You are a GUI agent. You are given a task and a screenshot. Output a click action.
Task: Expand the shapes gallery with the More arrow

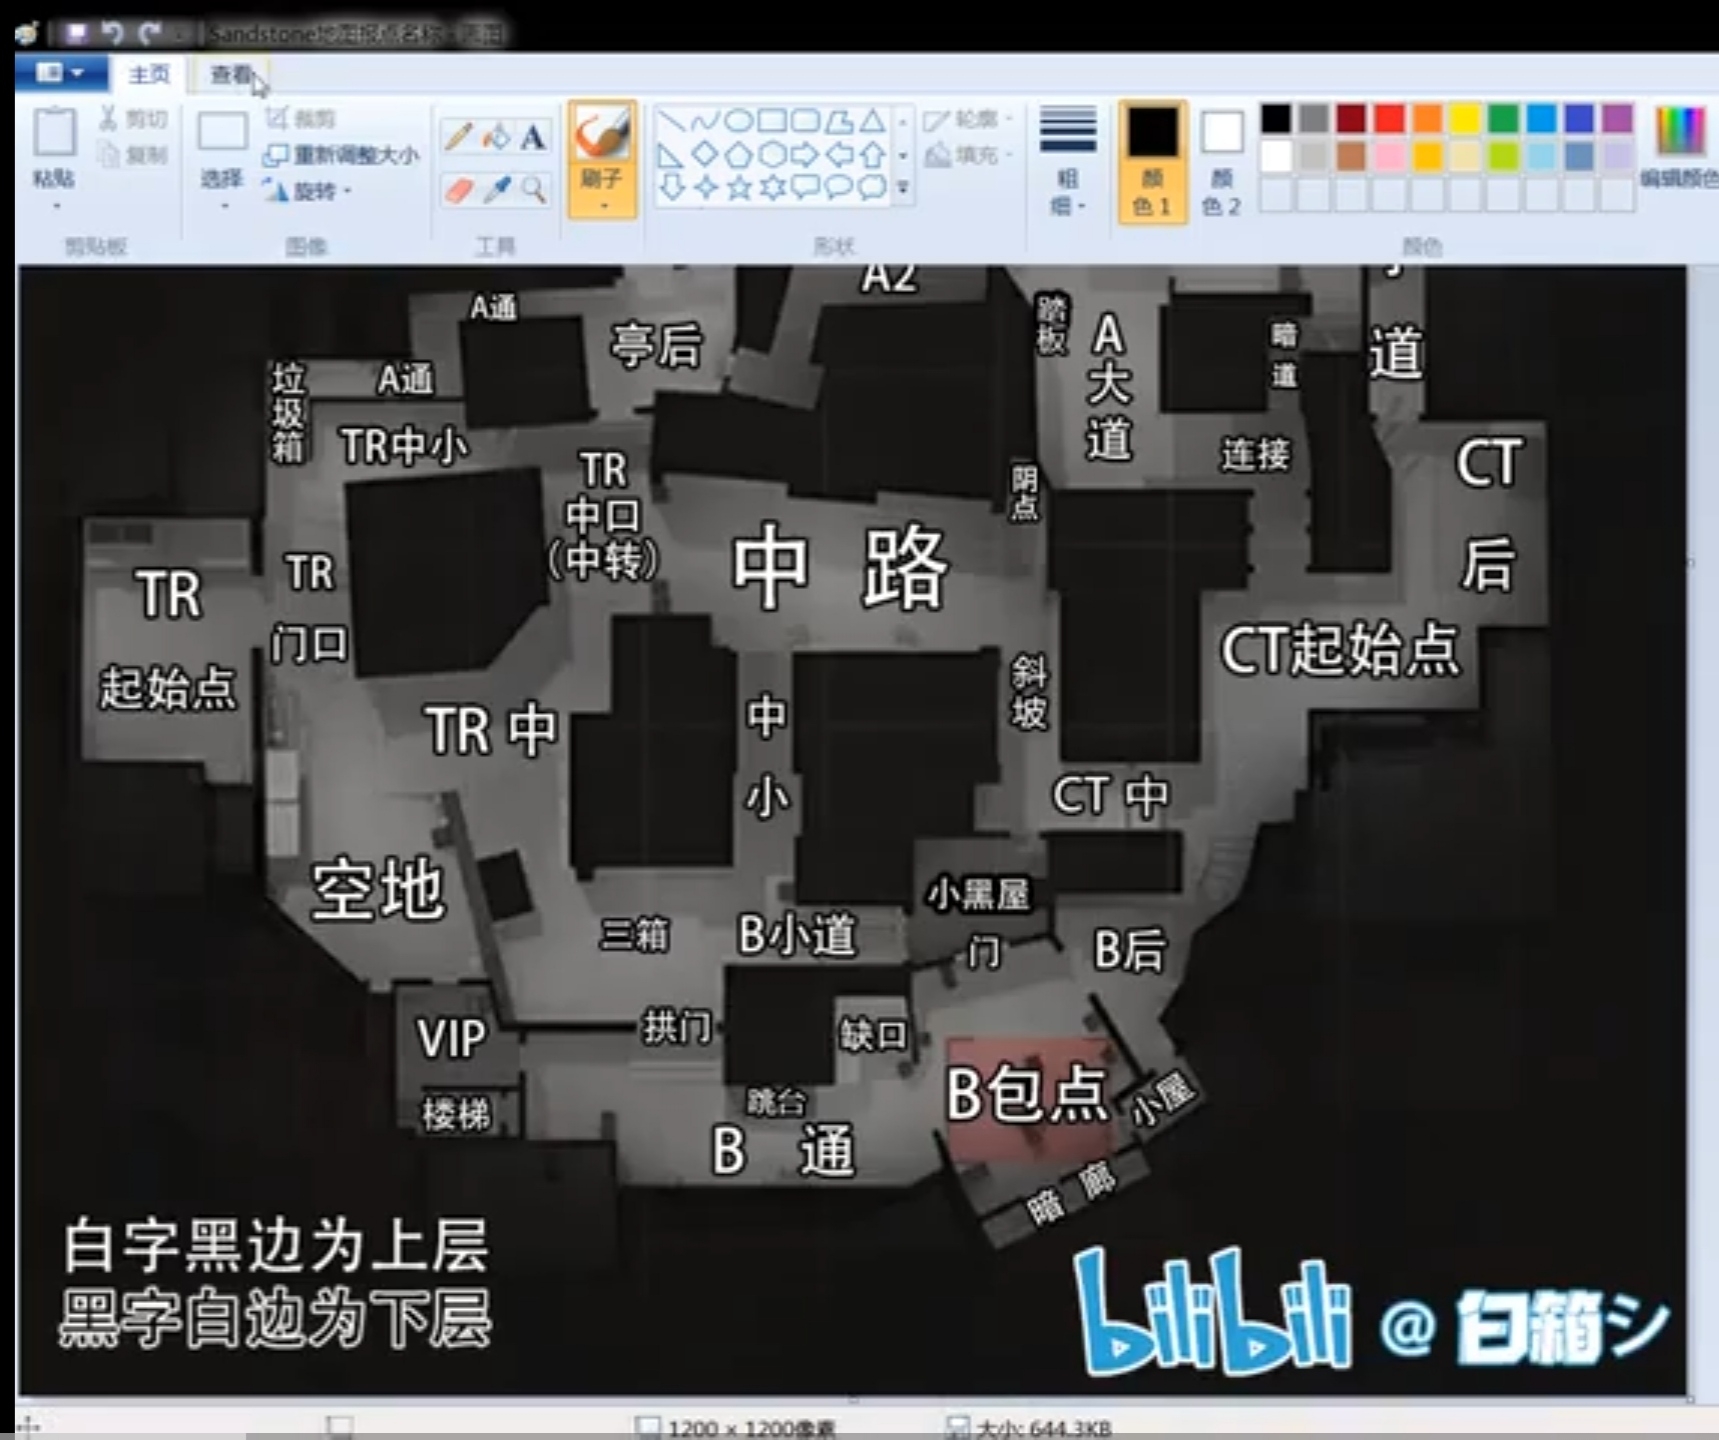(903, 187)
